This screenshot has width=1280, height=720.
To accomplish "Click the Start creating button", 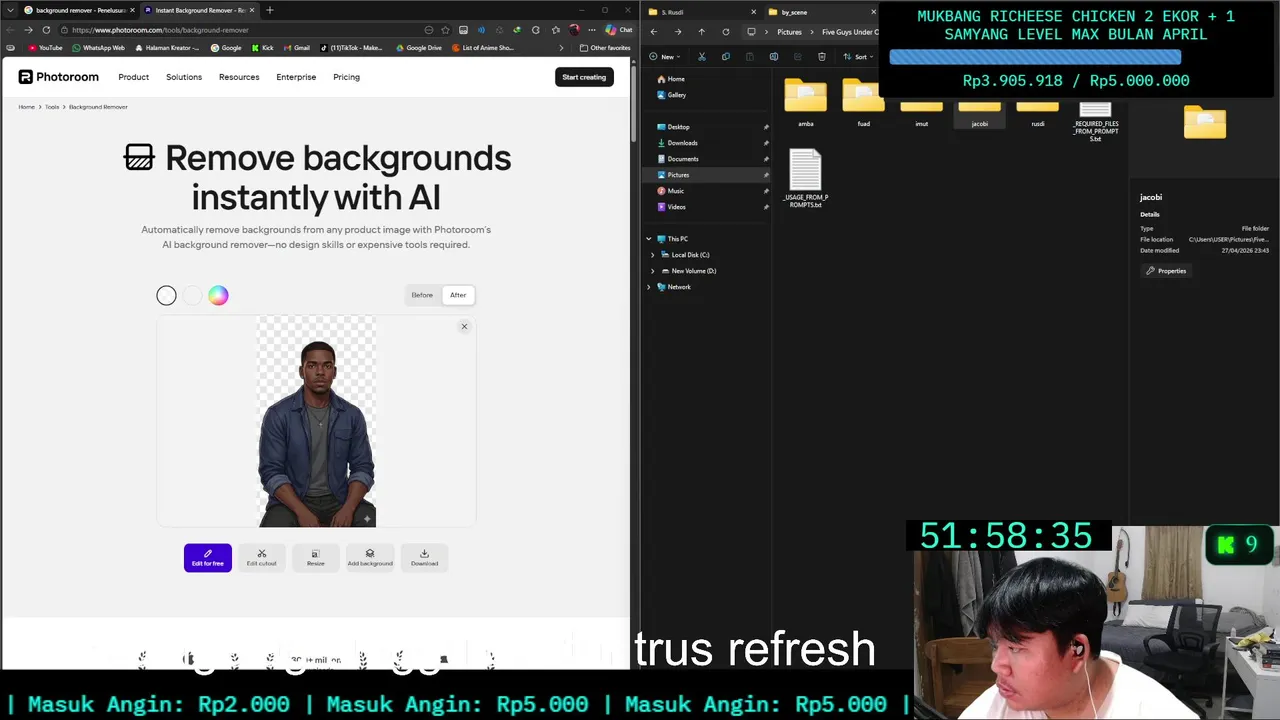I will (584, 77).
